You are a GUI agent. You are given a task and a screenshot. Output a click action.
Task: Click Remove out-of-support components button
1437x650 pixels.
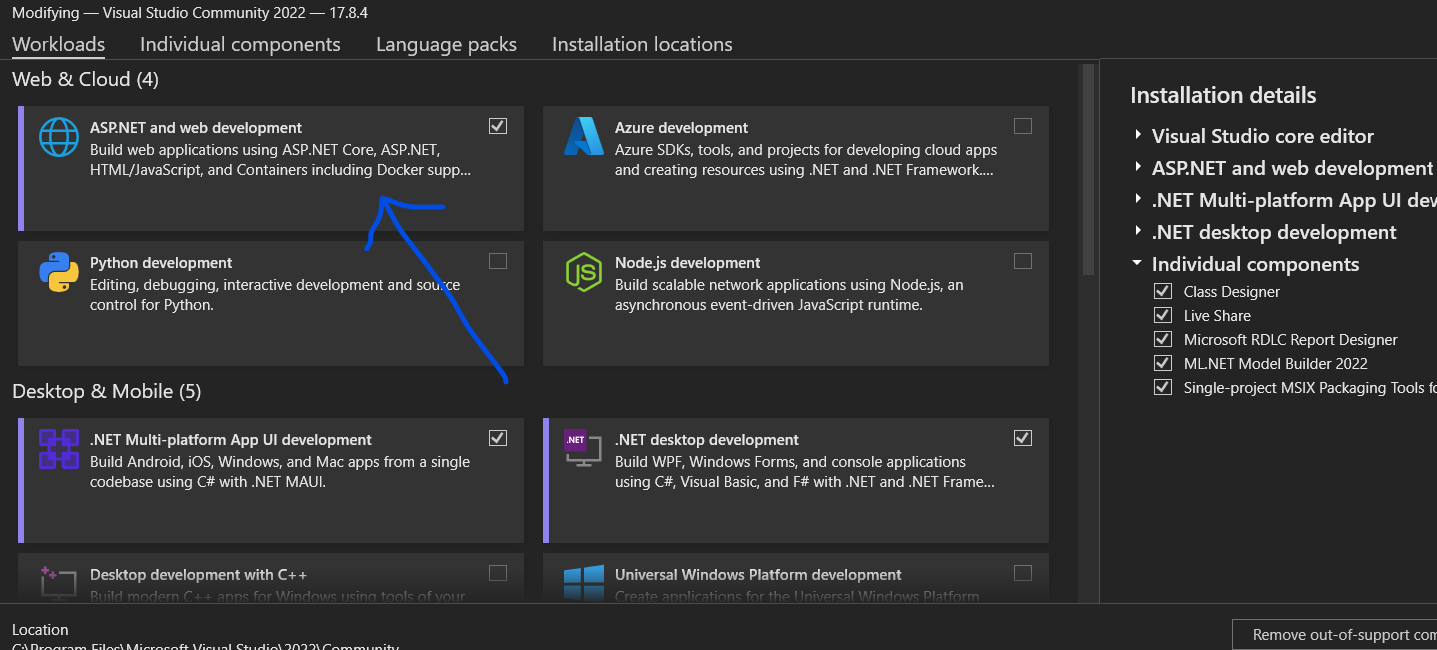[1335, 635]
